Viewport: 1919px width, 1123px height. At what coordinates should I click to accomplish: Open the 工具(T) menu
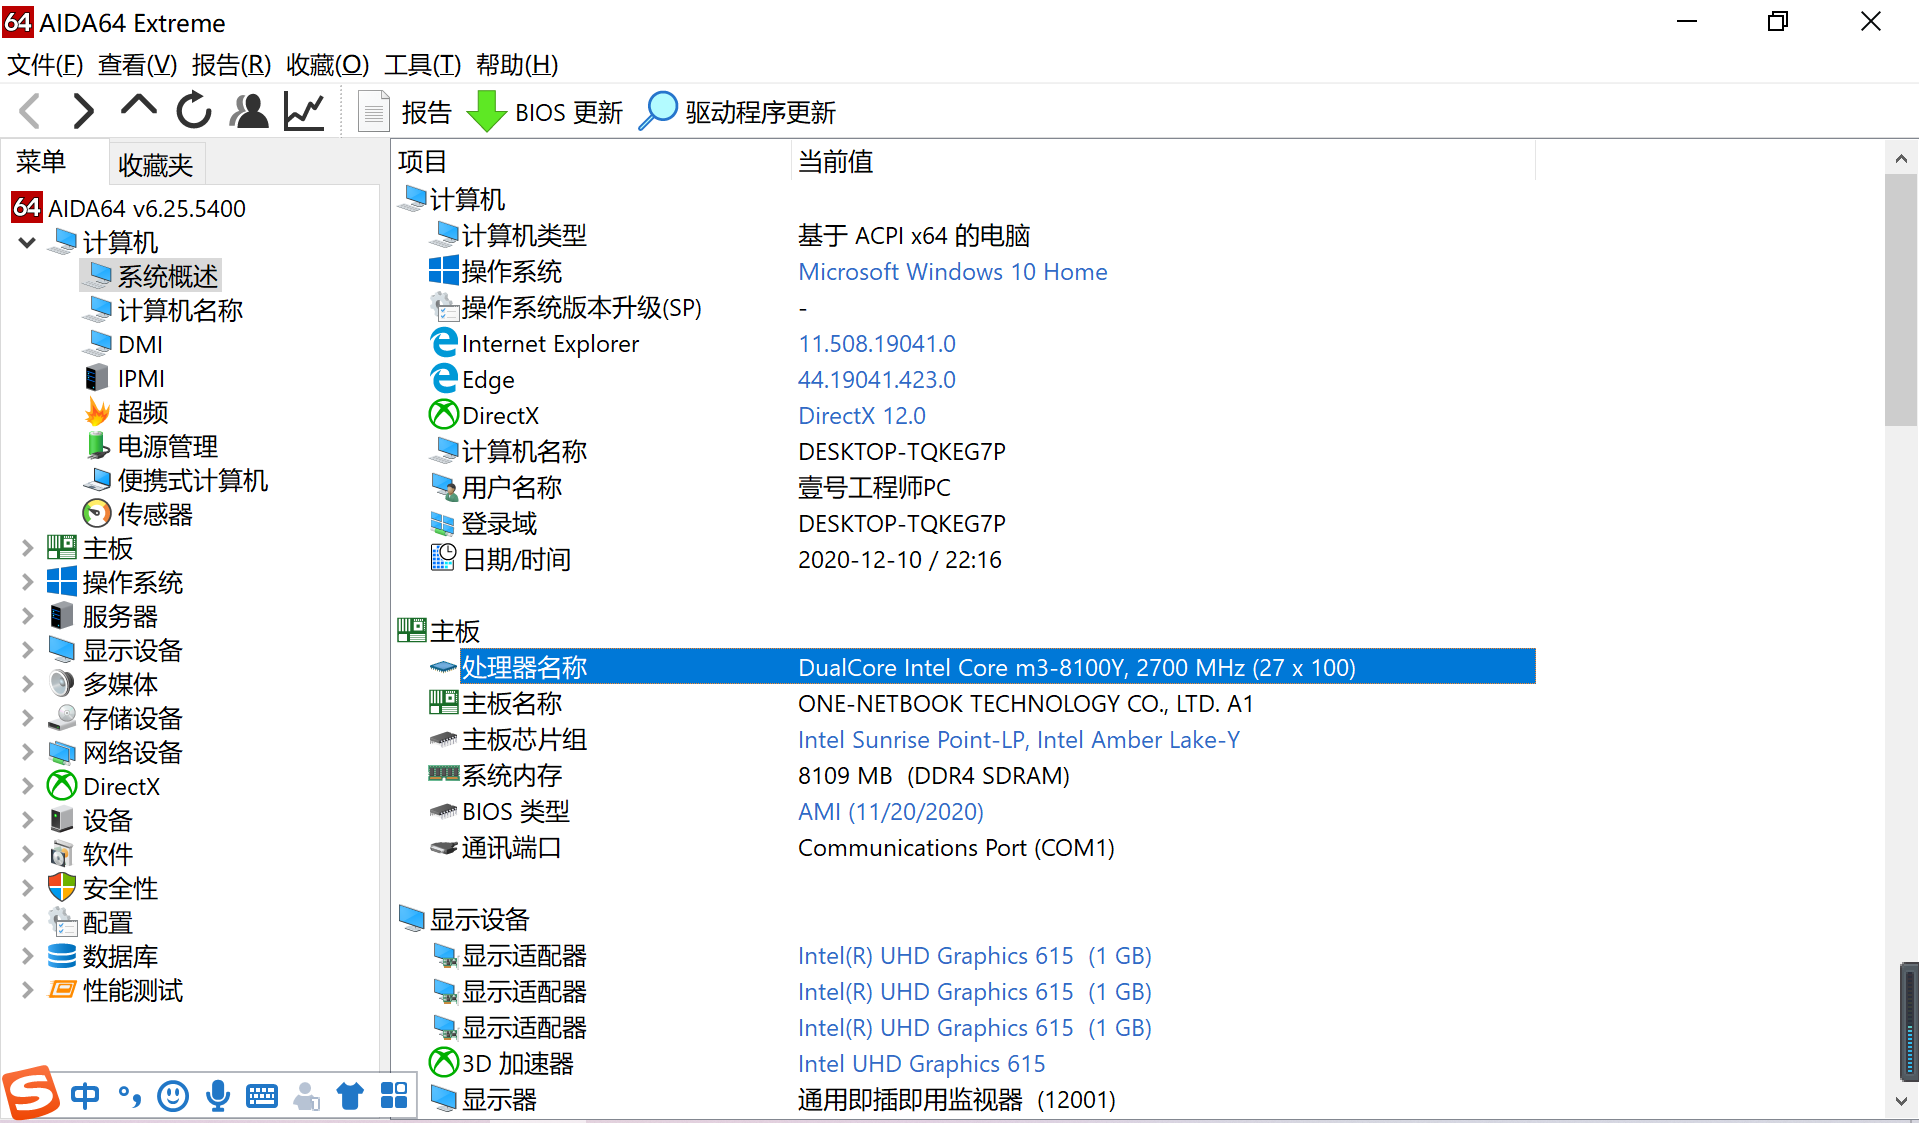click(x=423, y=65)
